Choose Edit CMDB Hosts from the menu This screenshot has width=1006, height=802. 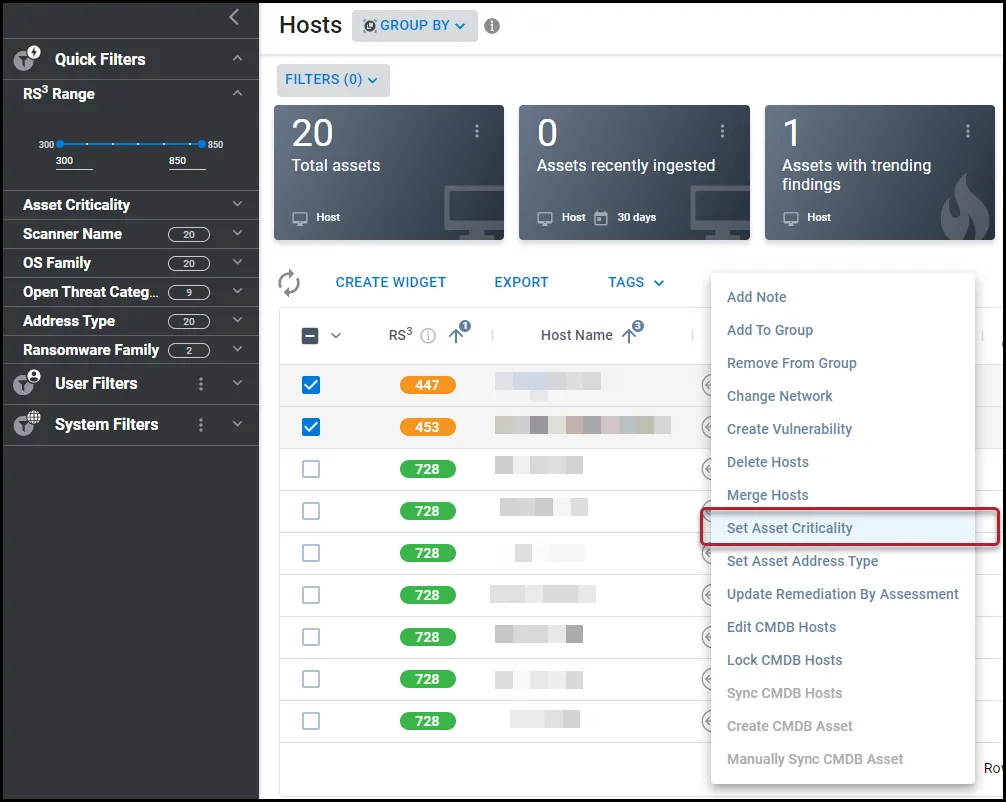tap(843, 627)
